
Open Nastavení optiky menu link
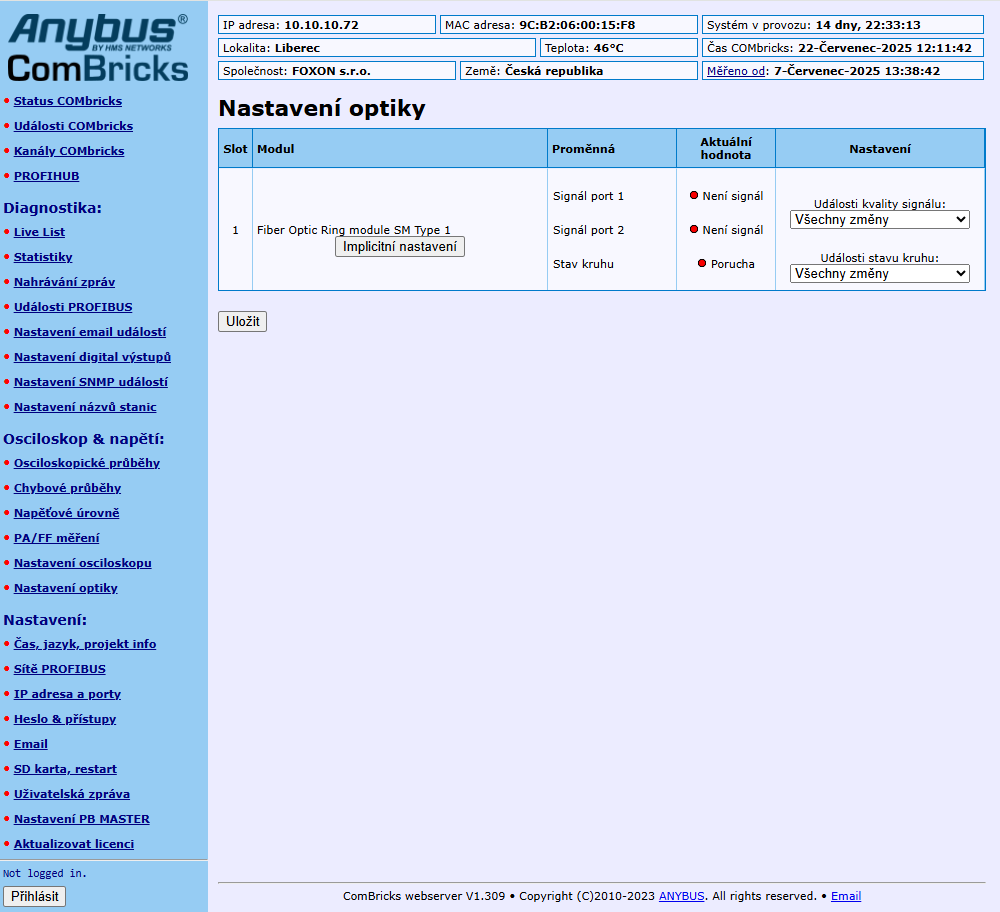click(x=66, y=588)
